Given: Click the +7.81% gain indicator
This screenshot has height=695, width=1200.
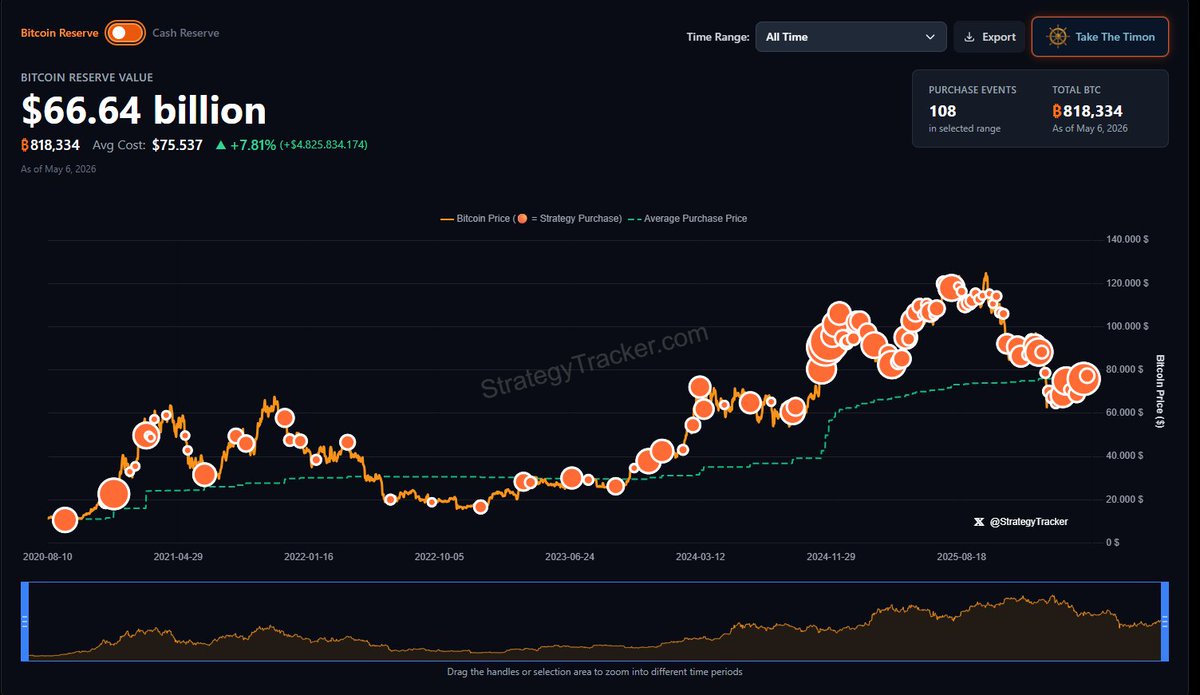Looking at the screenshot, I should tap(246, 145).
